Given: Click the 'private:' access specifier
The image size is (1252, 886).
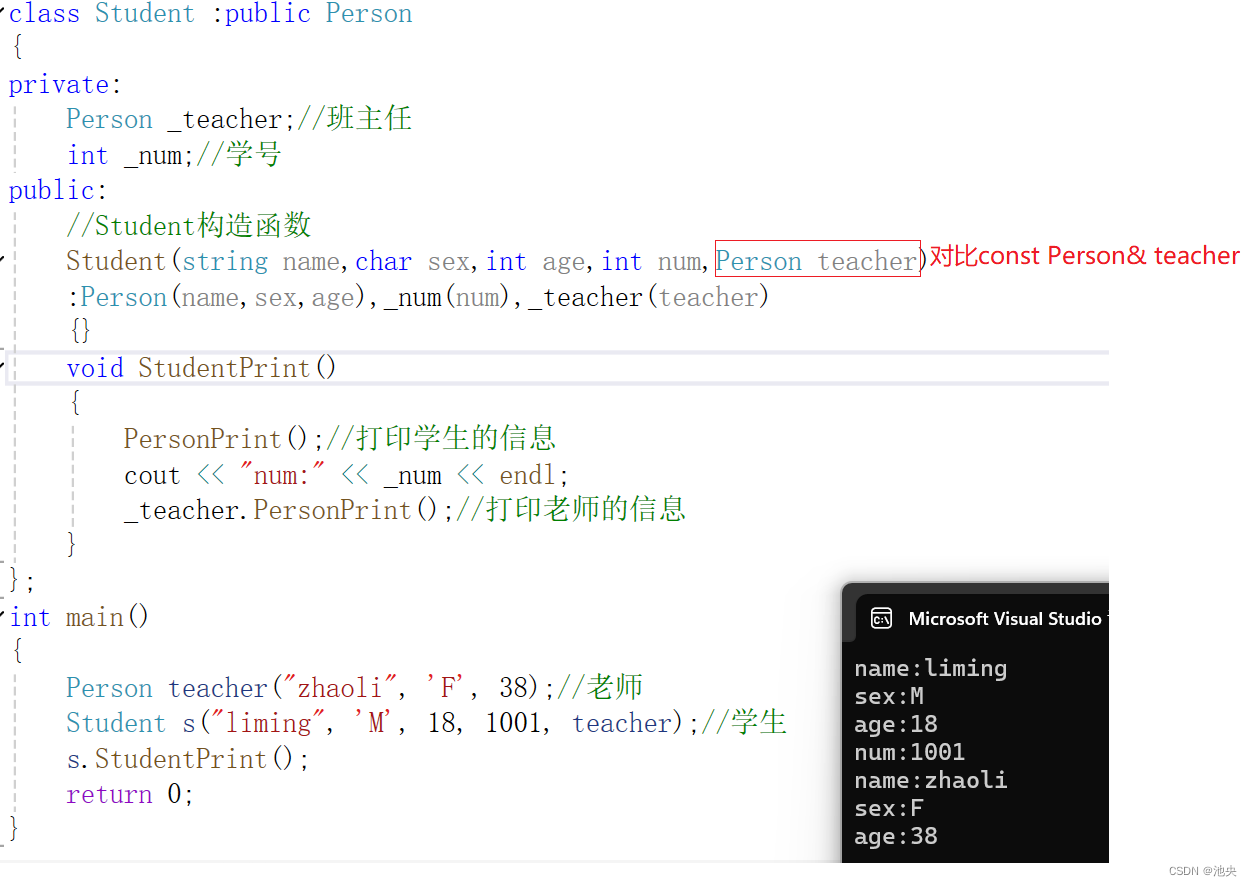Looking at the screenshot, I should [65, 85].
